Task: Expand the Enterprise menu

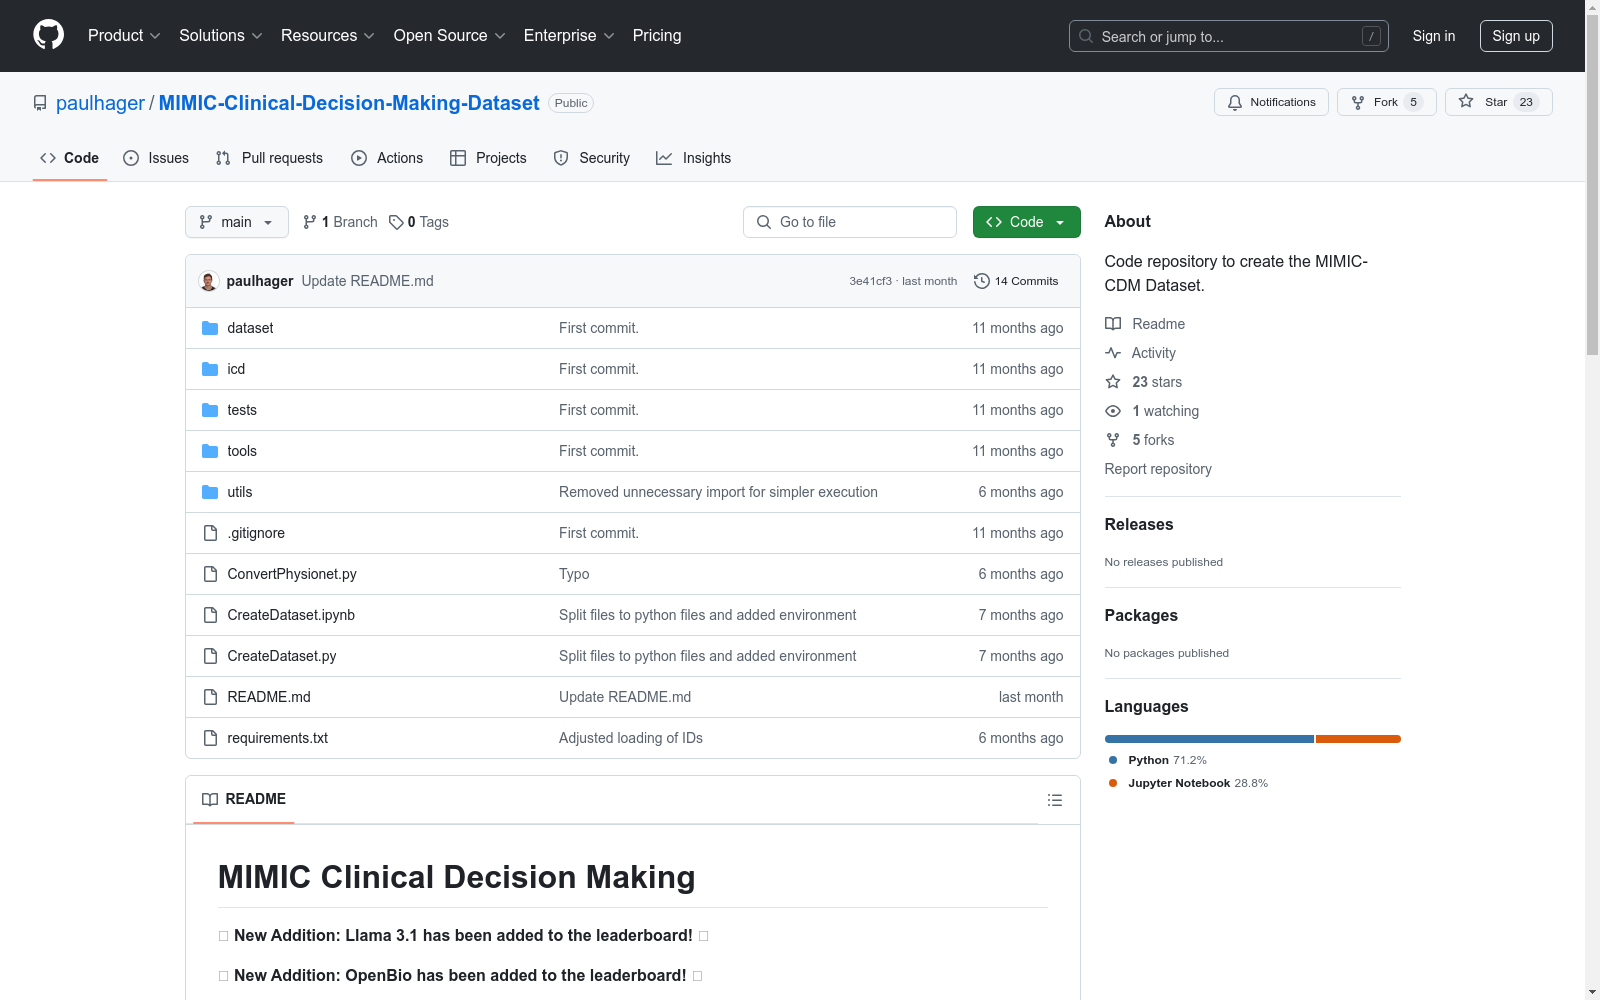Action: [x=569, y=36]
